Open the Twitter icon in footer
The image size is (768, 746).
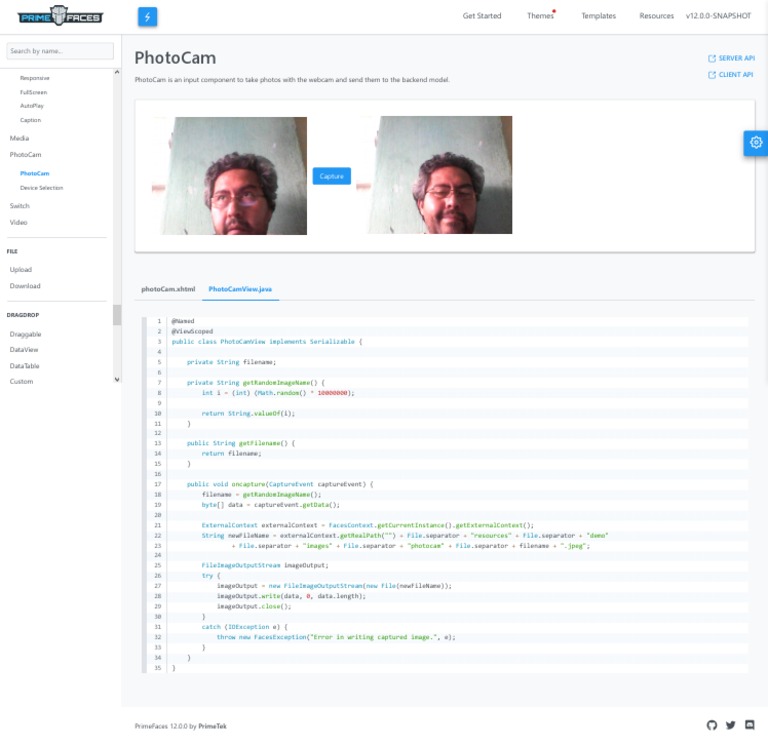(x=730, y=725)
